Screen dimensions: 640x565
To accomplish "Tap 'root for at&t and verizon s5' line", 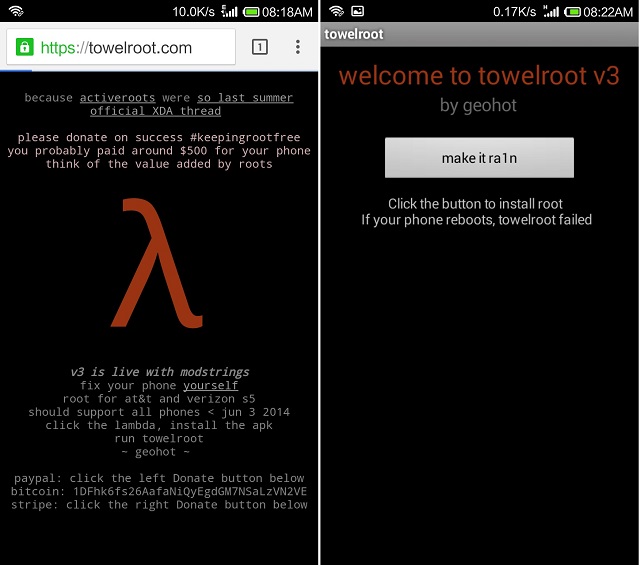I will point(159,398).
